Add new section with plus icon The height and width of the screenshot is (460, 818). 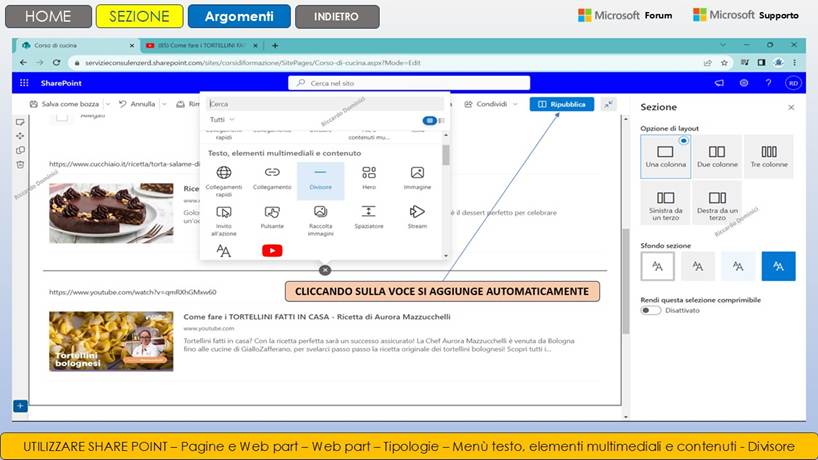coord(20,406)
